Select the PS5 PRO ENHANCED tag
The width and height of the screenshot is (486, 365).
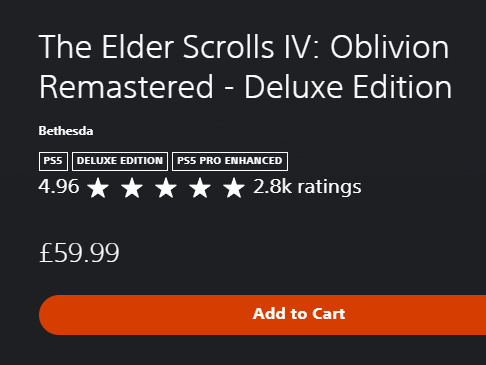pos(230,161)
